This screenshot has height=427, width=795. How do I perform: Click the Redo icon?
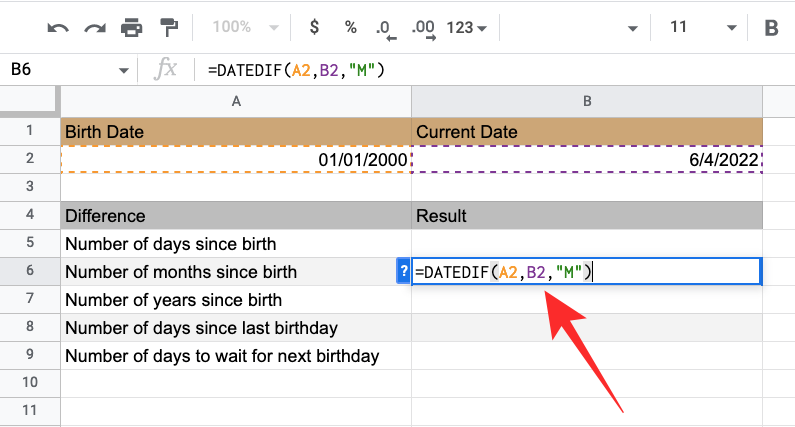(x=92, y=28)
